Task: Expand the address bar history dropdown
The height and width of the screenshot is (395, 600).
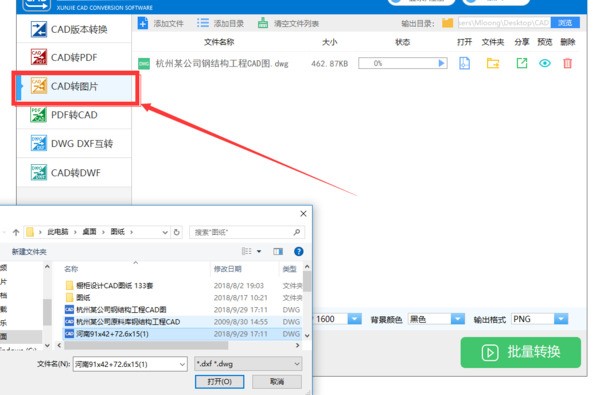Action: 165,232
